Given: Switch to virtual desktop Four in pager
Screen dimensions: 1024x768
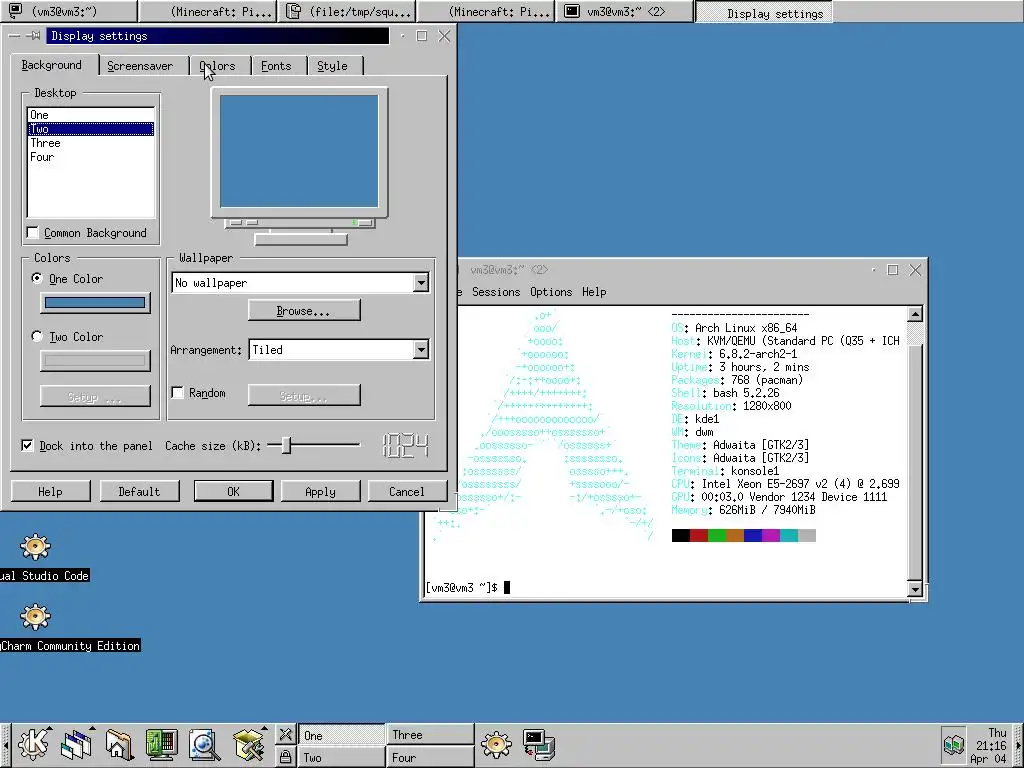Looking at the screenshot, I should 430,757.
